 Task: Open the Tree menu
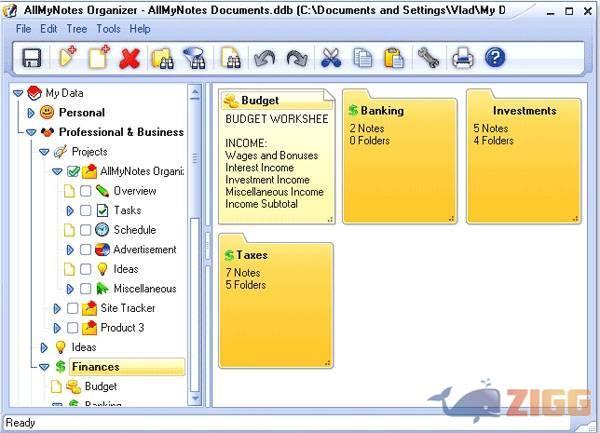pyautogui.click(x=76, y=29)
